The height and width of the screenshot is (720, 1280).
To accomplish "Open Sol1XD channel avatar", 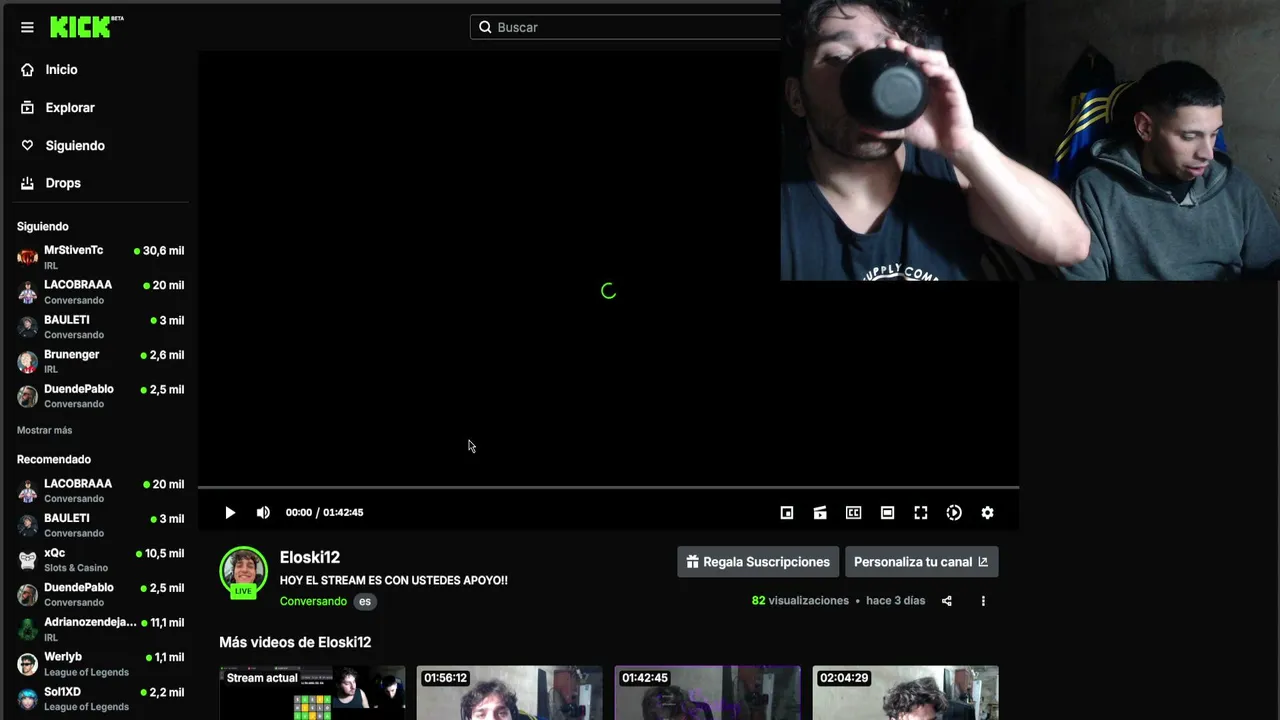I will pos(28,699).
